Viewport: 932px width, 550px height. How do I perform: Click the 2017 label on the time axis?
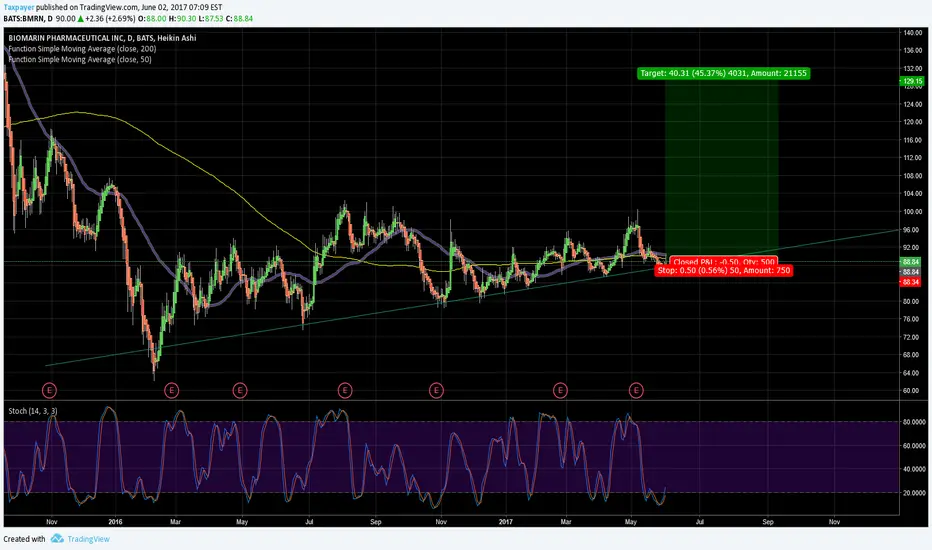[506, 522]
